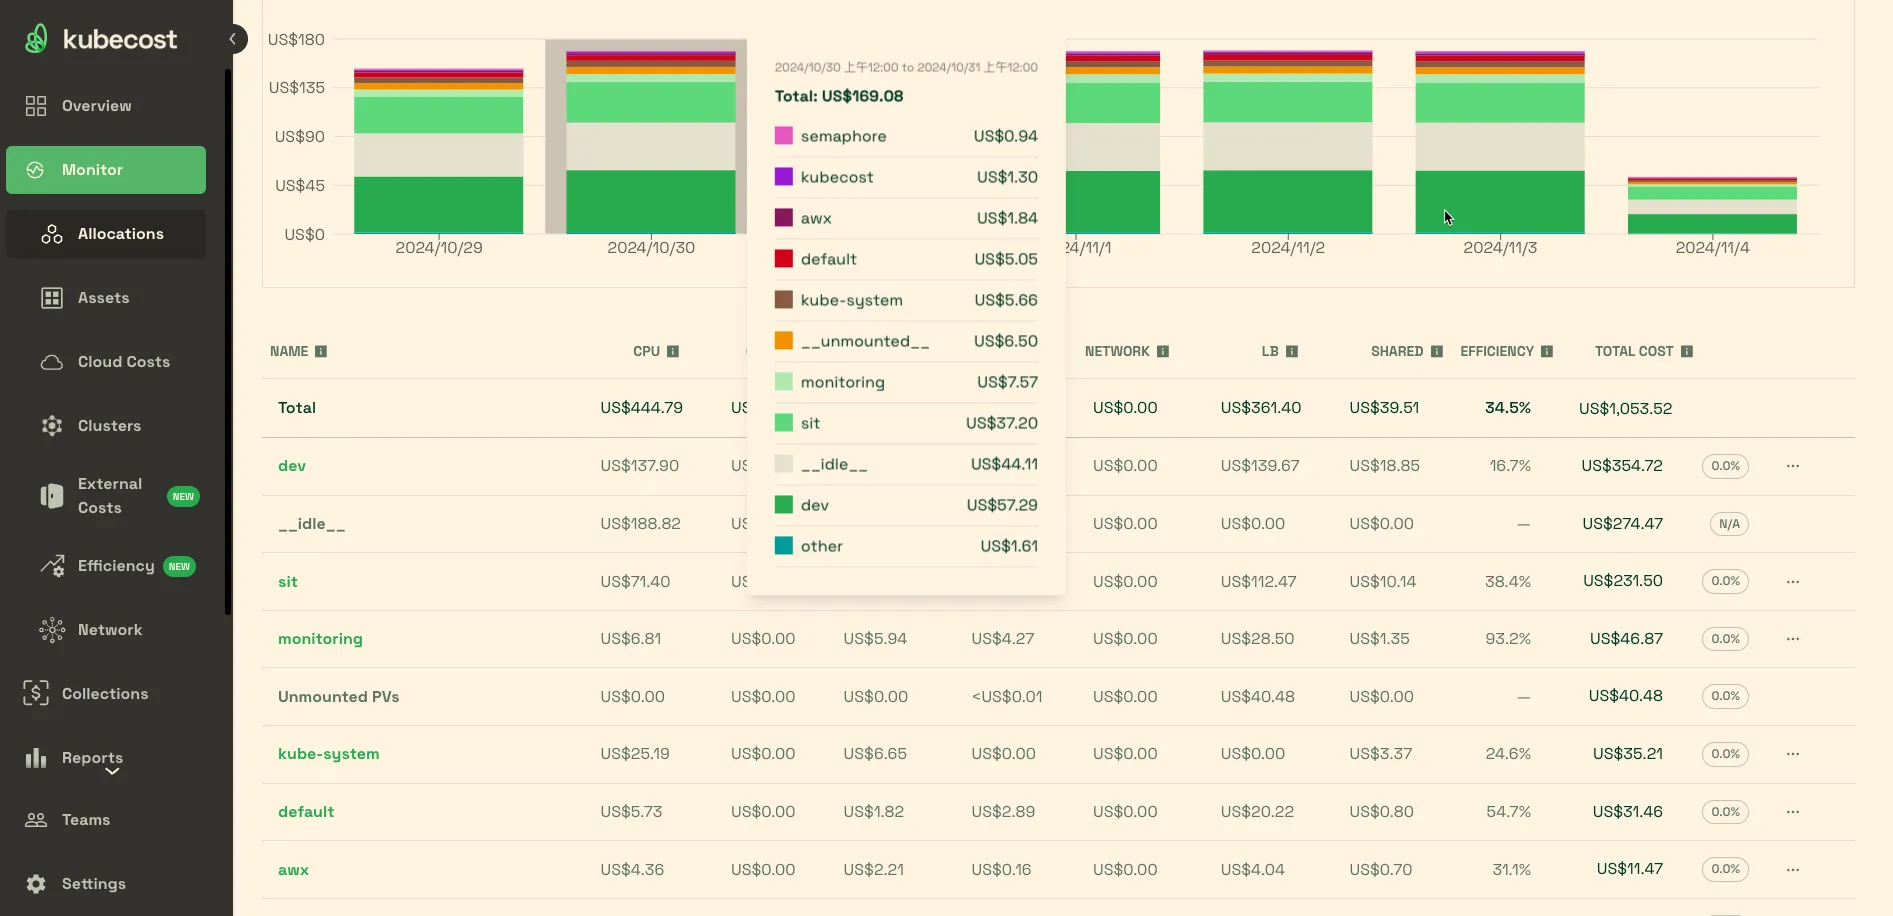The image size is (1893, 916).
Task: Click the Teams people icon
Action: (36, 820)
